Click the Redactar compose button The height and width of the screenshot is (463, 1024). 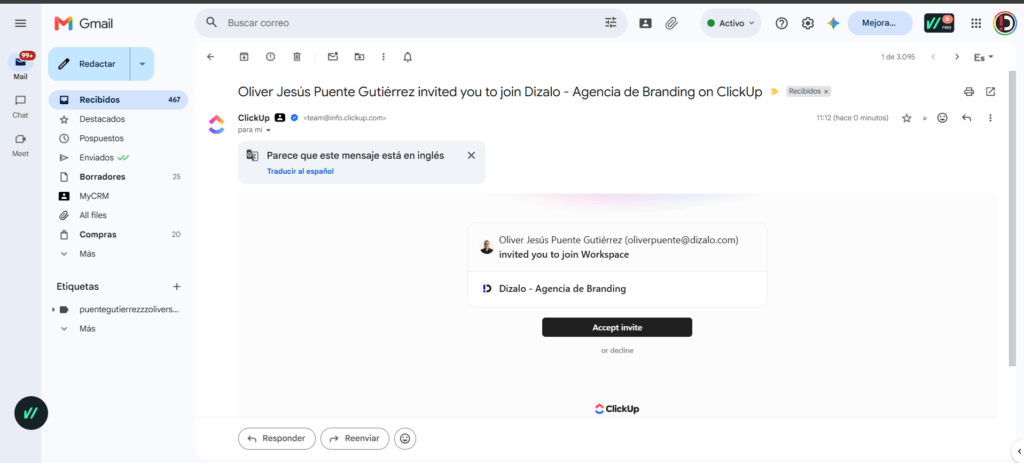coord(89,64)
